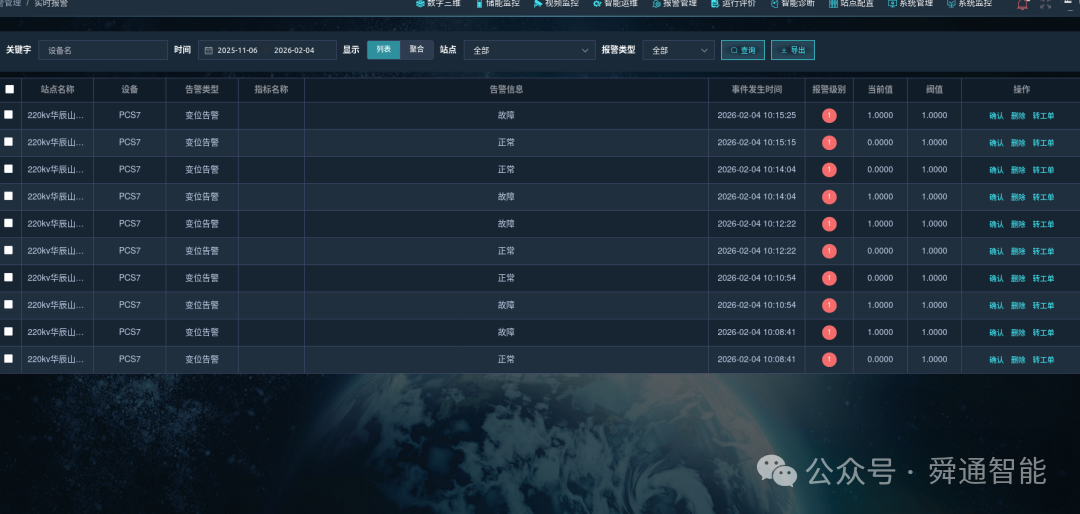Viewport: 1080px width, 514px height.
Task: Click the 设备名 keyword input field
Action: tap(103, 50)
